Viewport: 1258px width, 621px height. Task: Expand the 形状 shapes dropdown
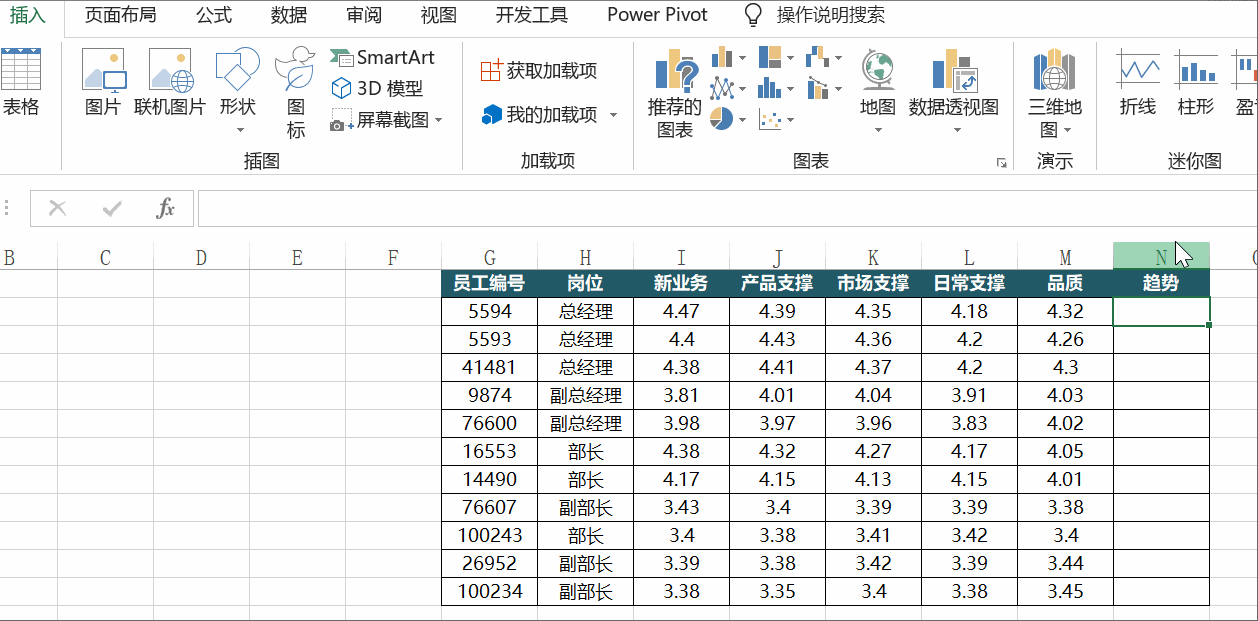238,130
